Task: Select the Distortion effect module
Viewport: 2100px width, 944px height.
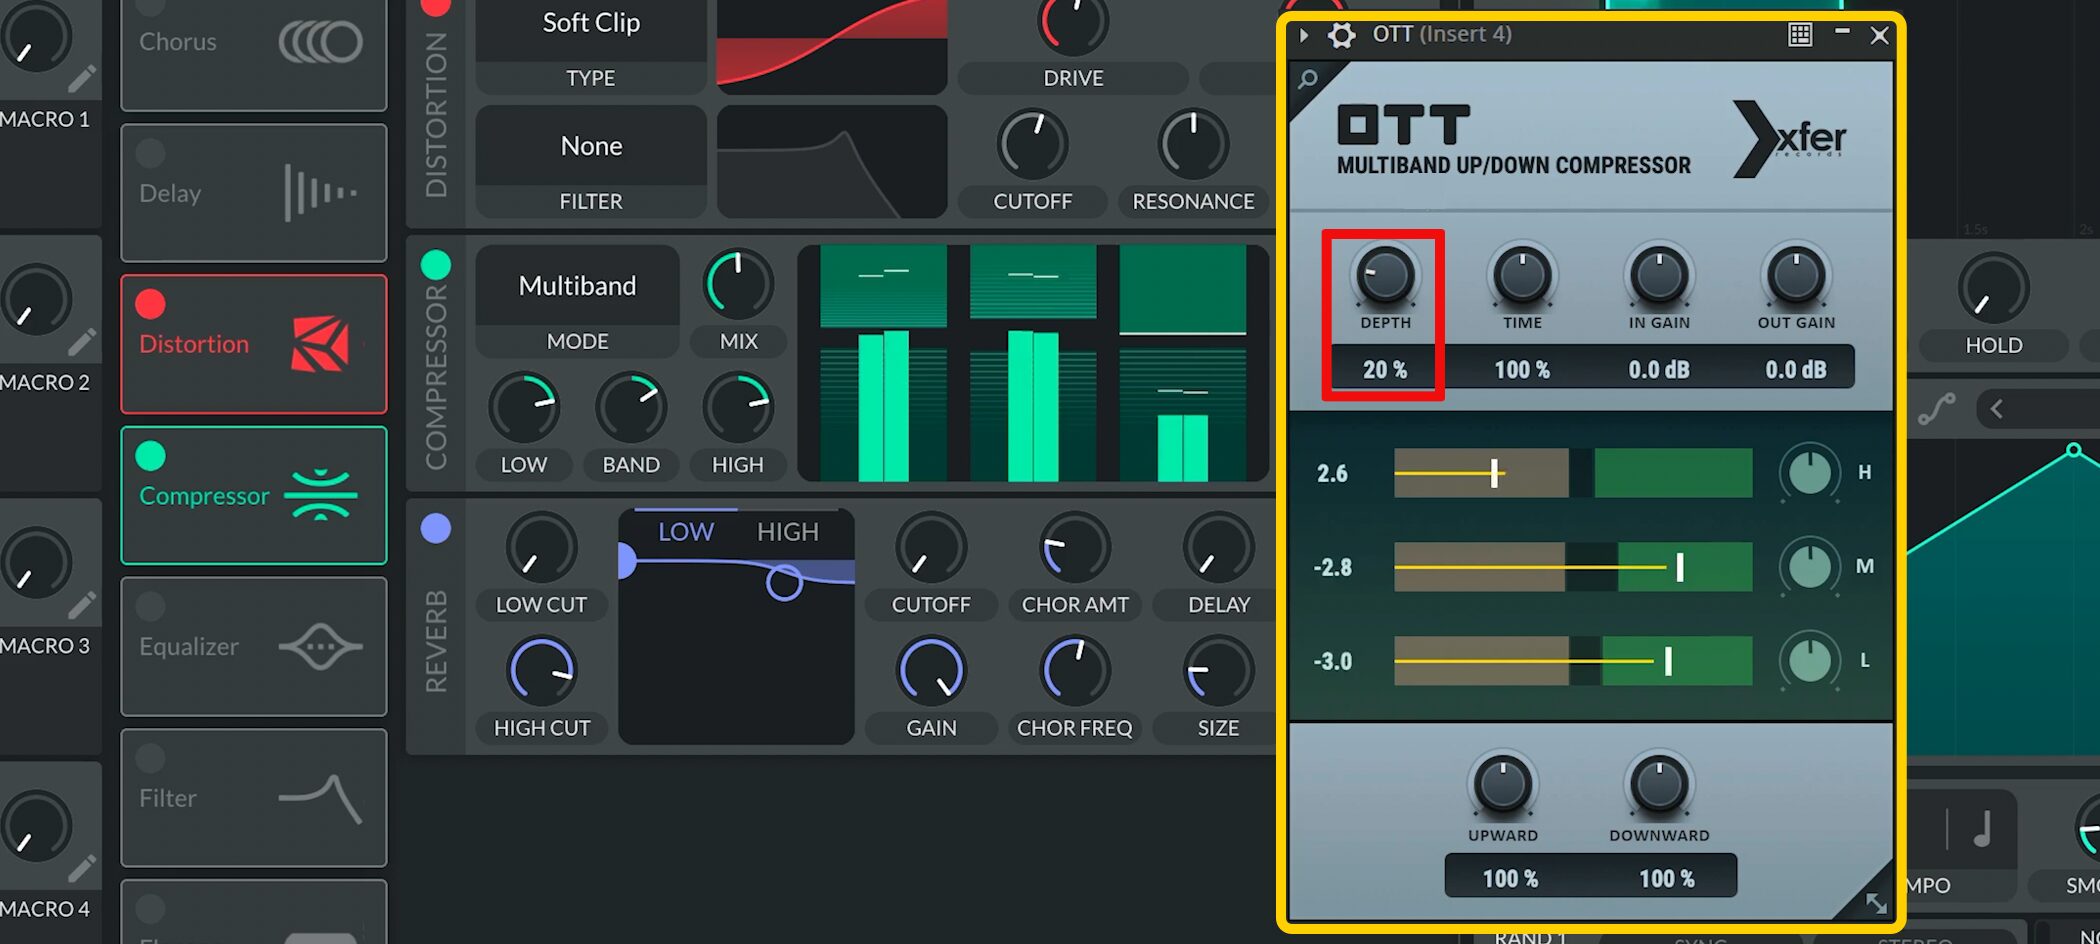Action: 254,344
